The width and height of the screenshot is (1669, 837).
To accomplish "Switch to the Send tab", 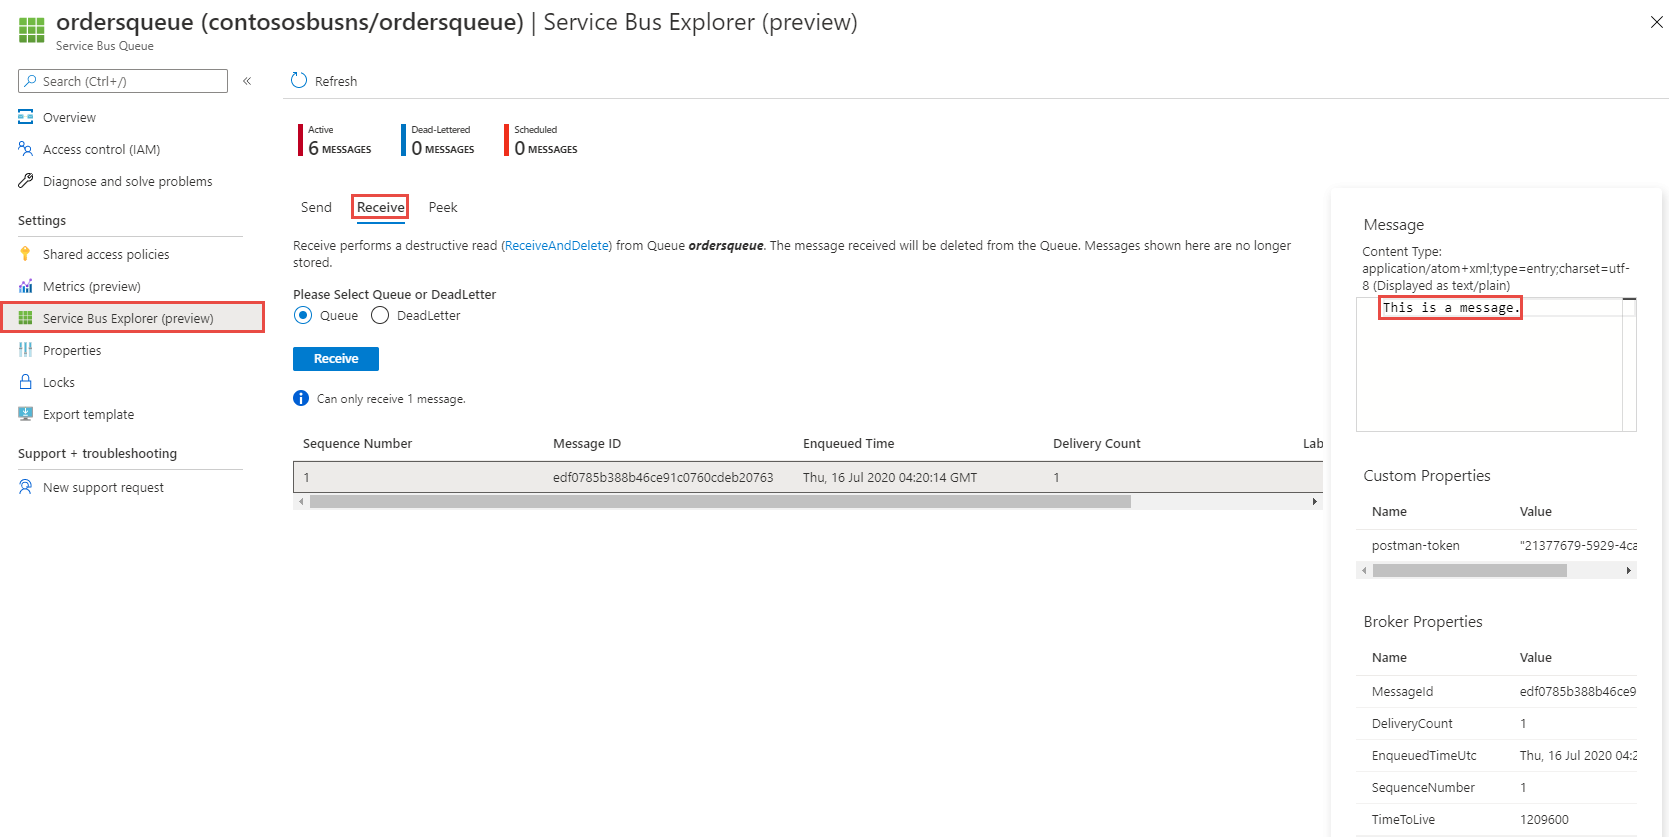I will [316, 207].
